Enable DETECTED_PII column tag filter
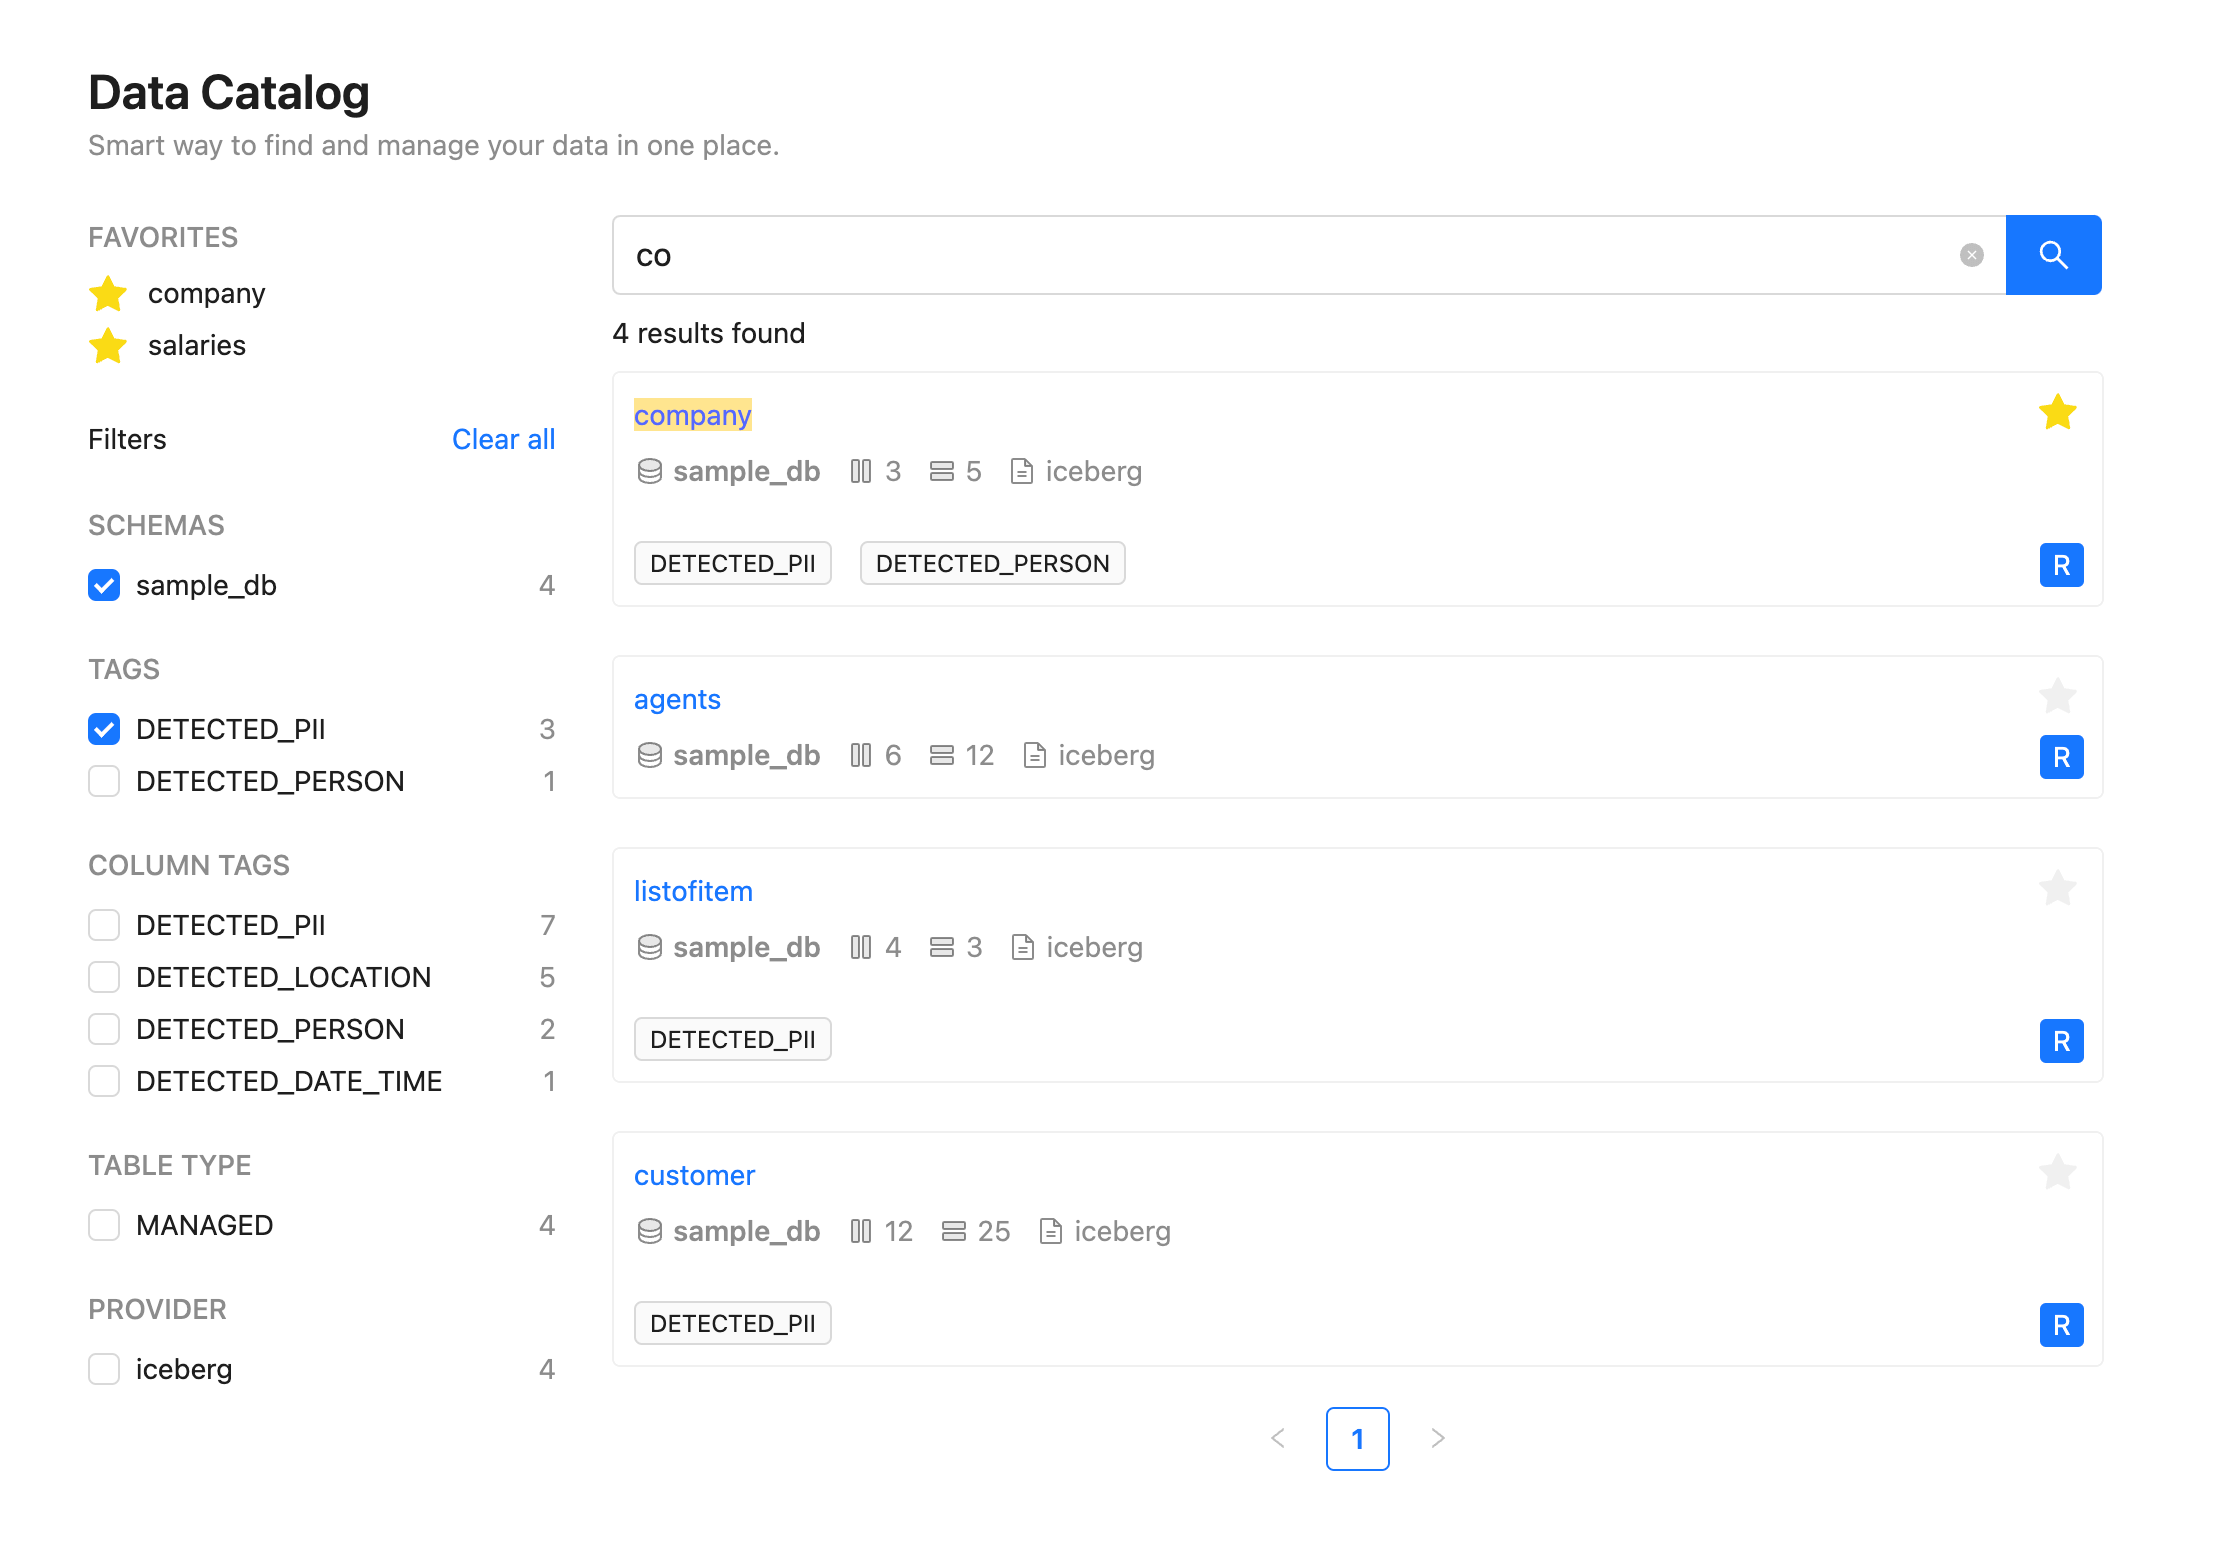The height and width of the screenshot is (1567, 2217). click(104, 925)
